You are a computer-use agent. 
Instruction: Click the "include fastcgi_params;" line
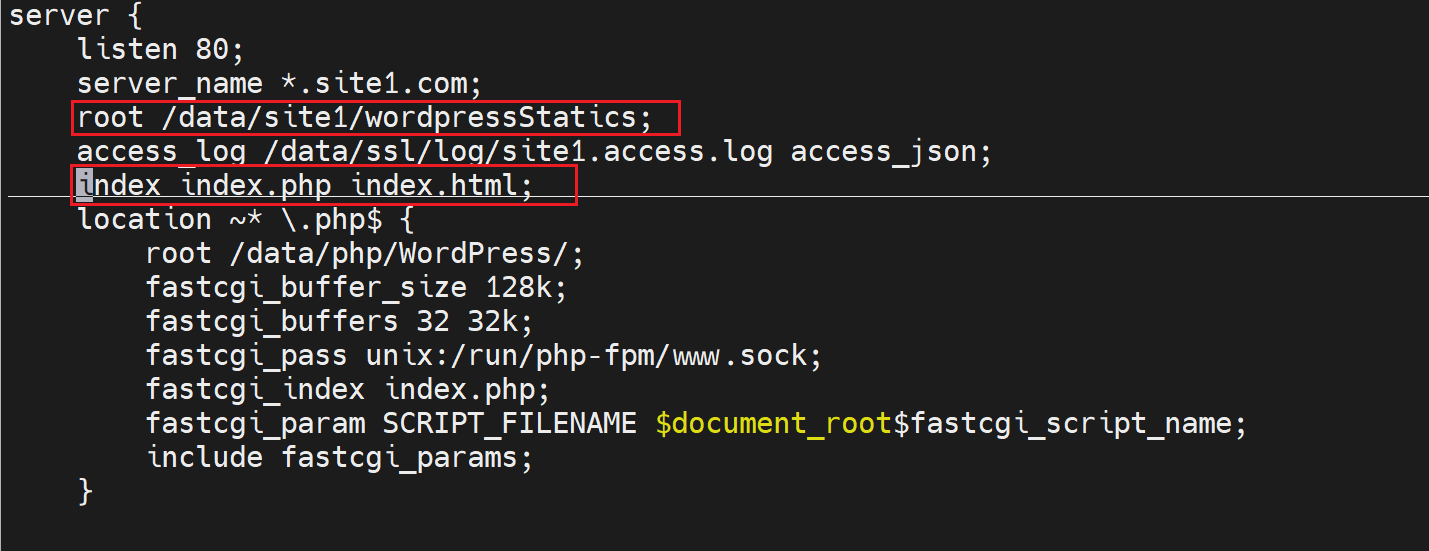339,457
